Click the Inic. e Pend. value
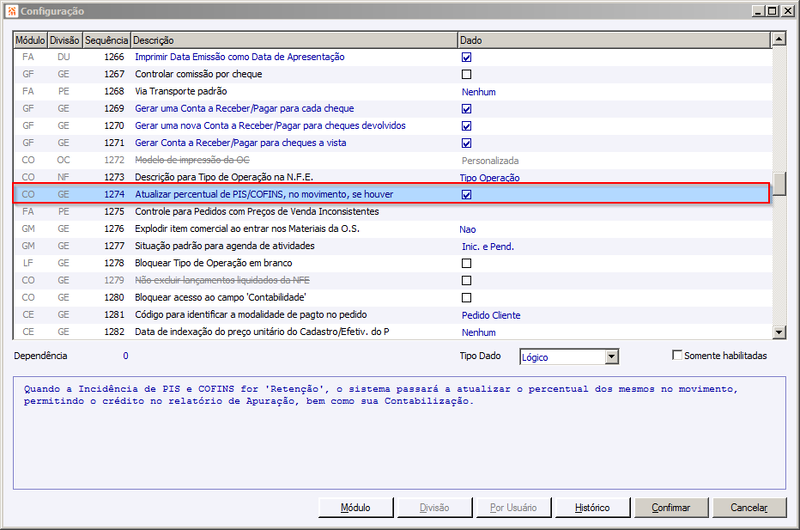This screenshot has width=800, height=530. [x=487, y=246]
